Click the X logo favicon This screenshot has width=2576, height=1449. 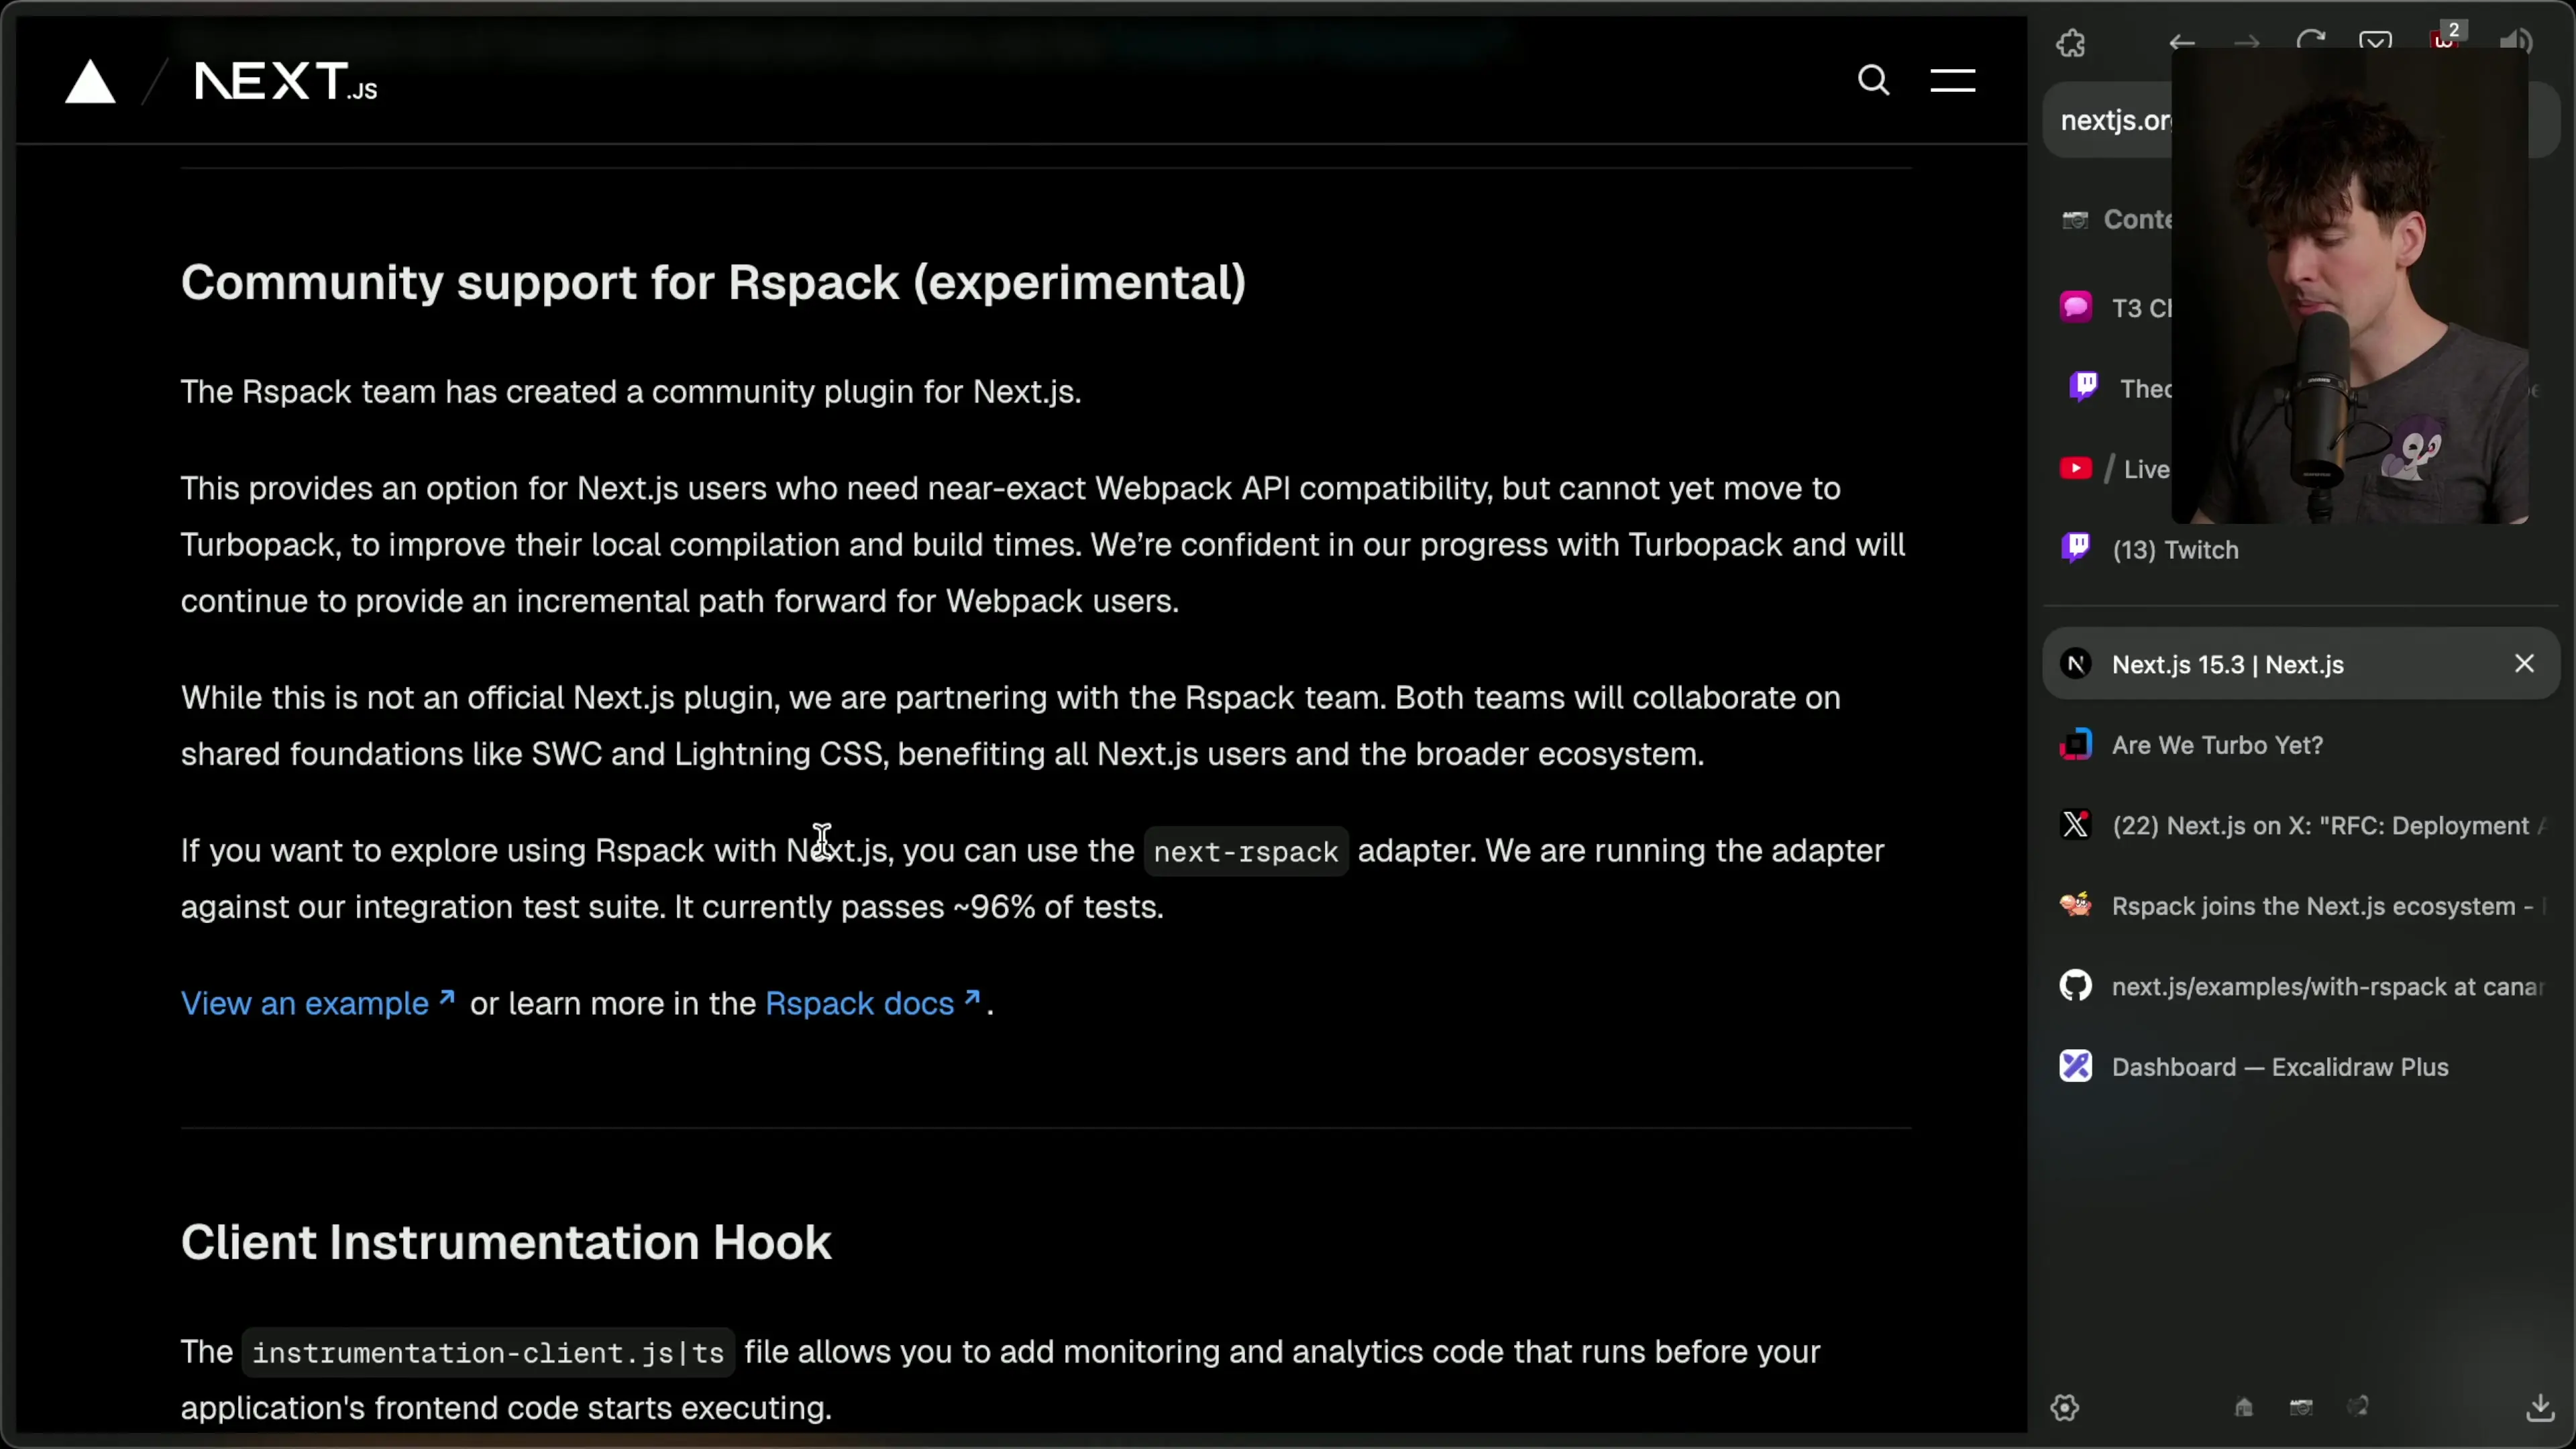pos(2076,825)
